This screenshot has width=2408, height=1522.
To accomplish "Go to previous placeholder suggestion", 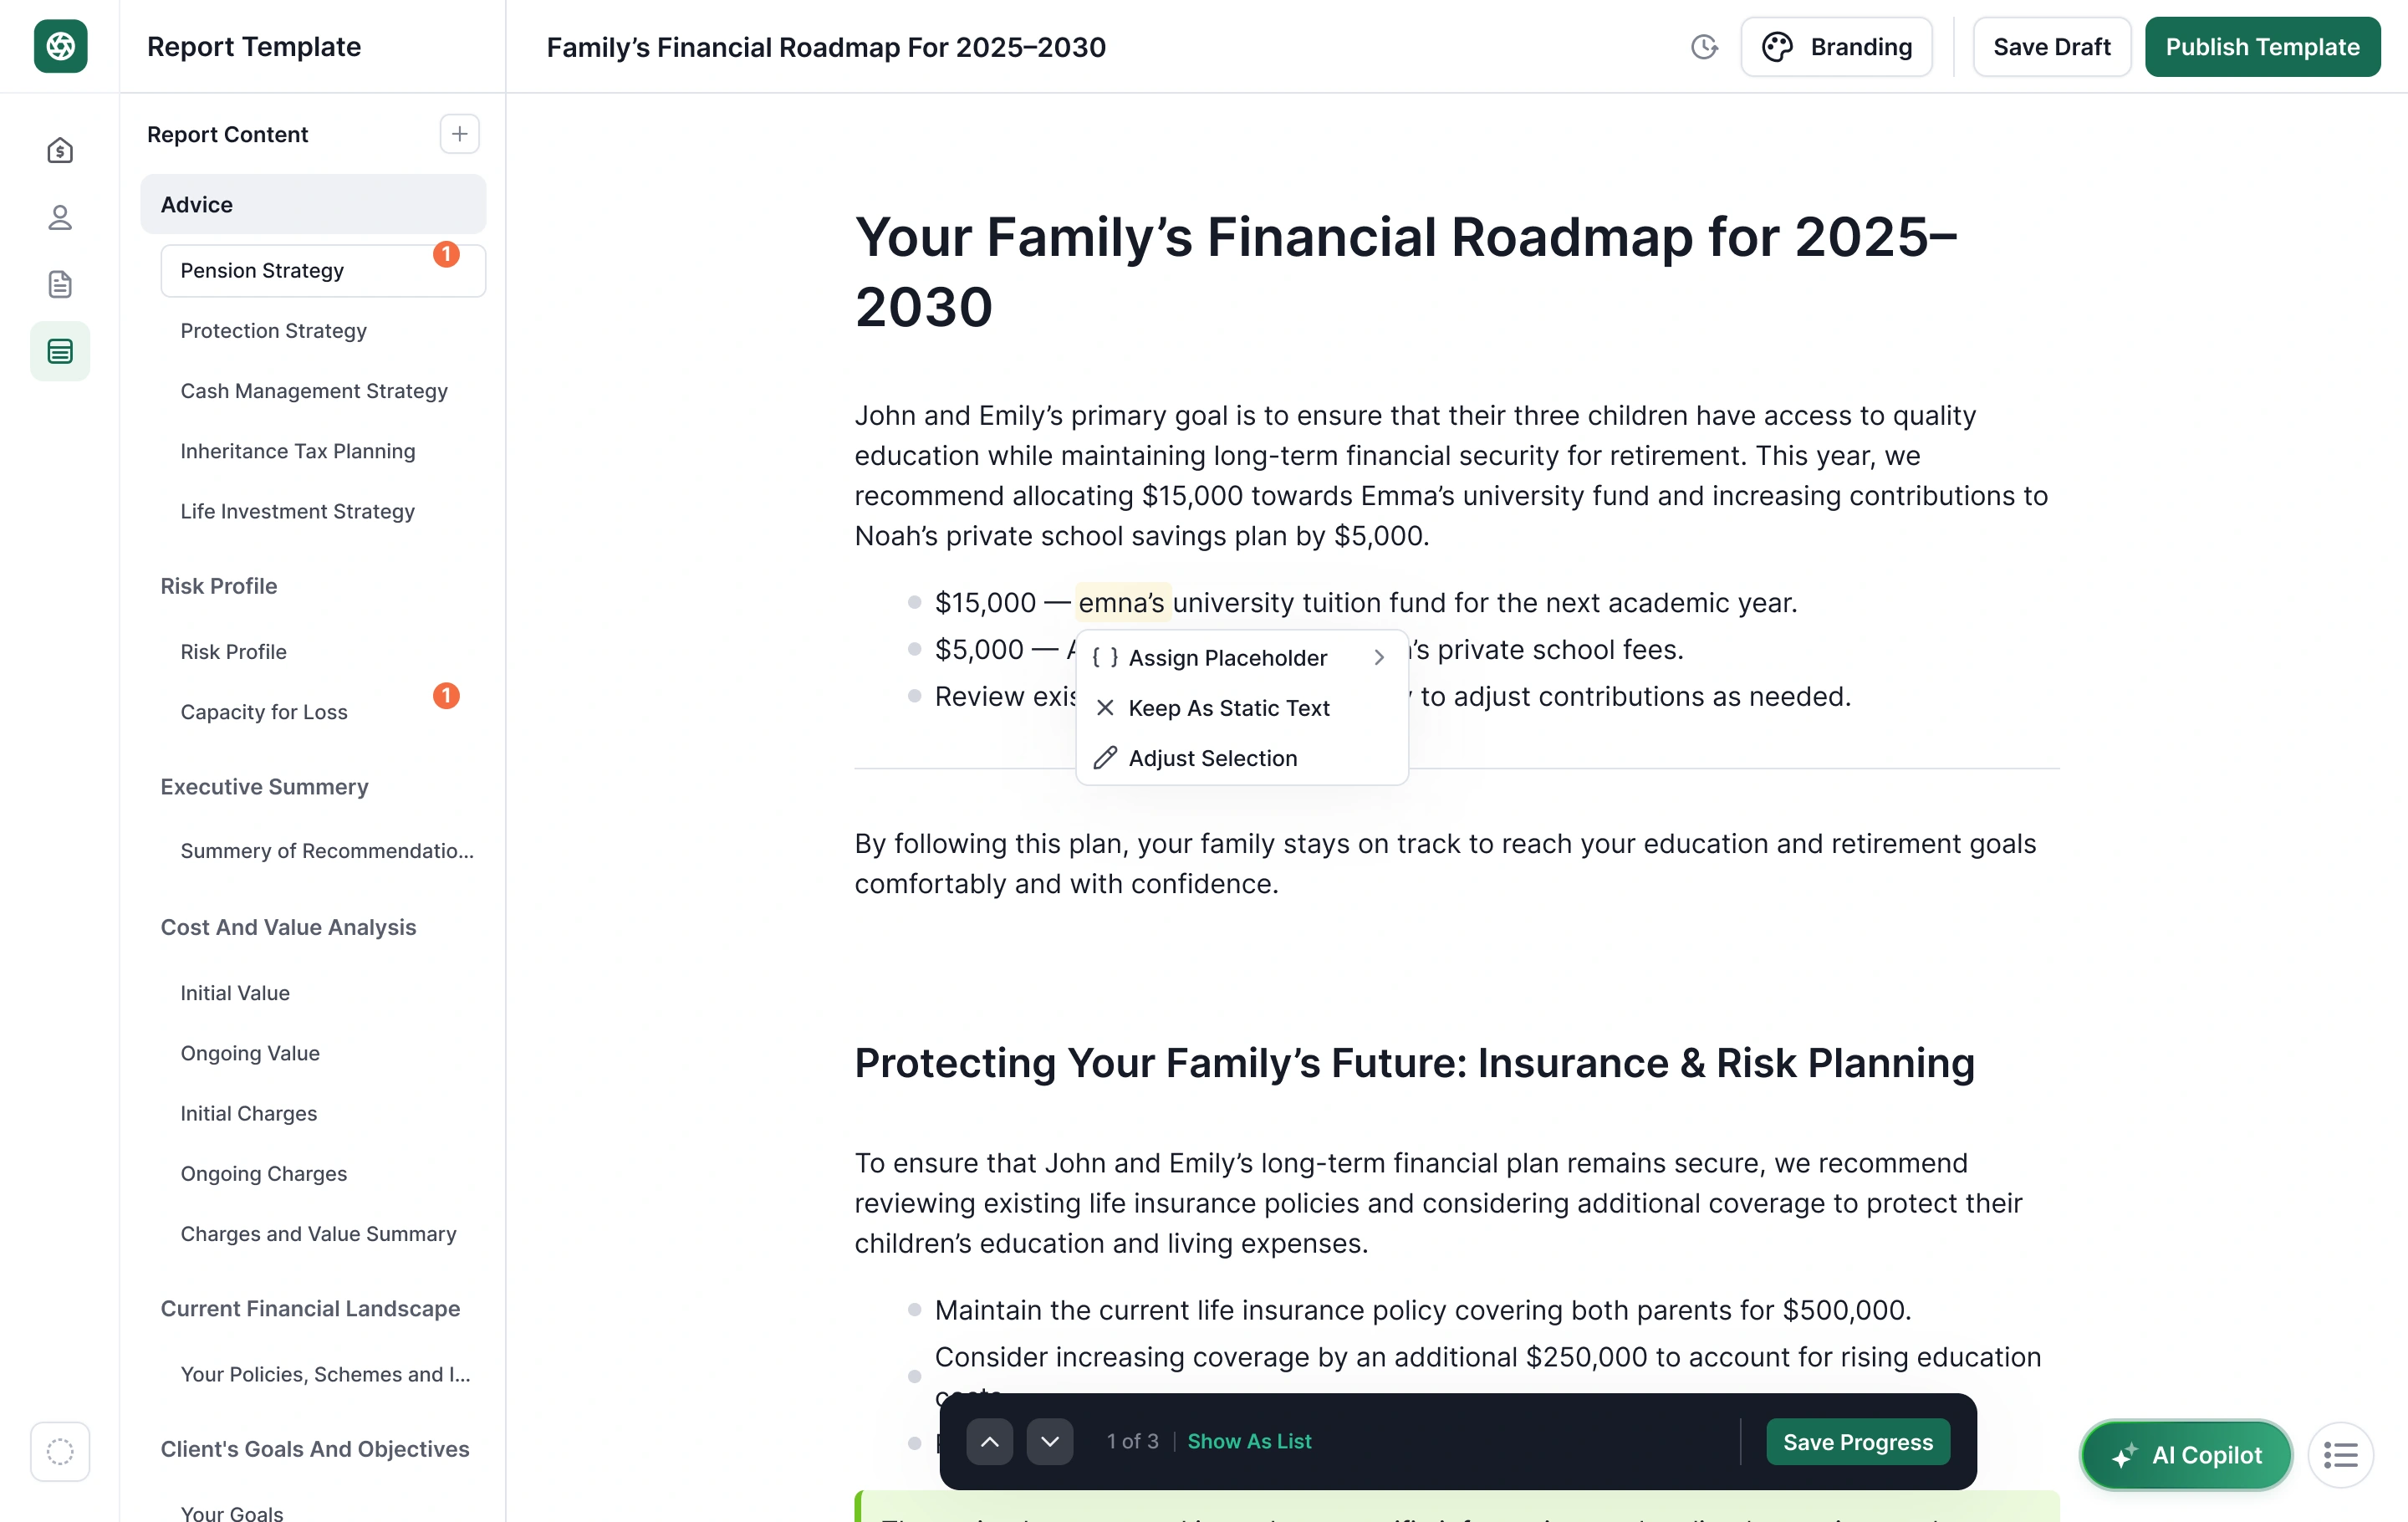I will coord(989,1441).
